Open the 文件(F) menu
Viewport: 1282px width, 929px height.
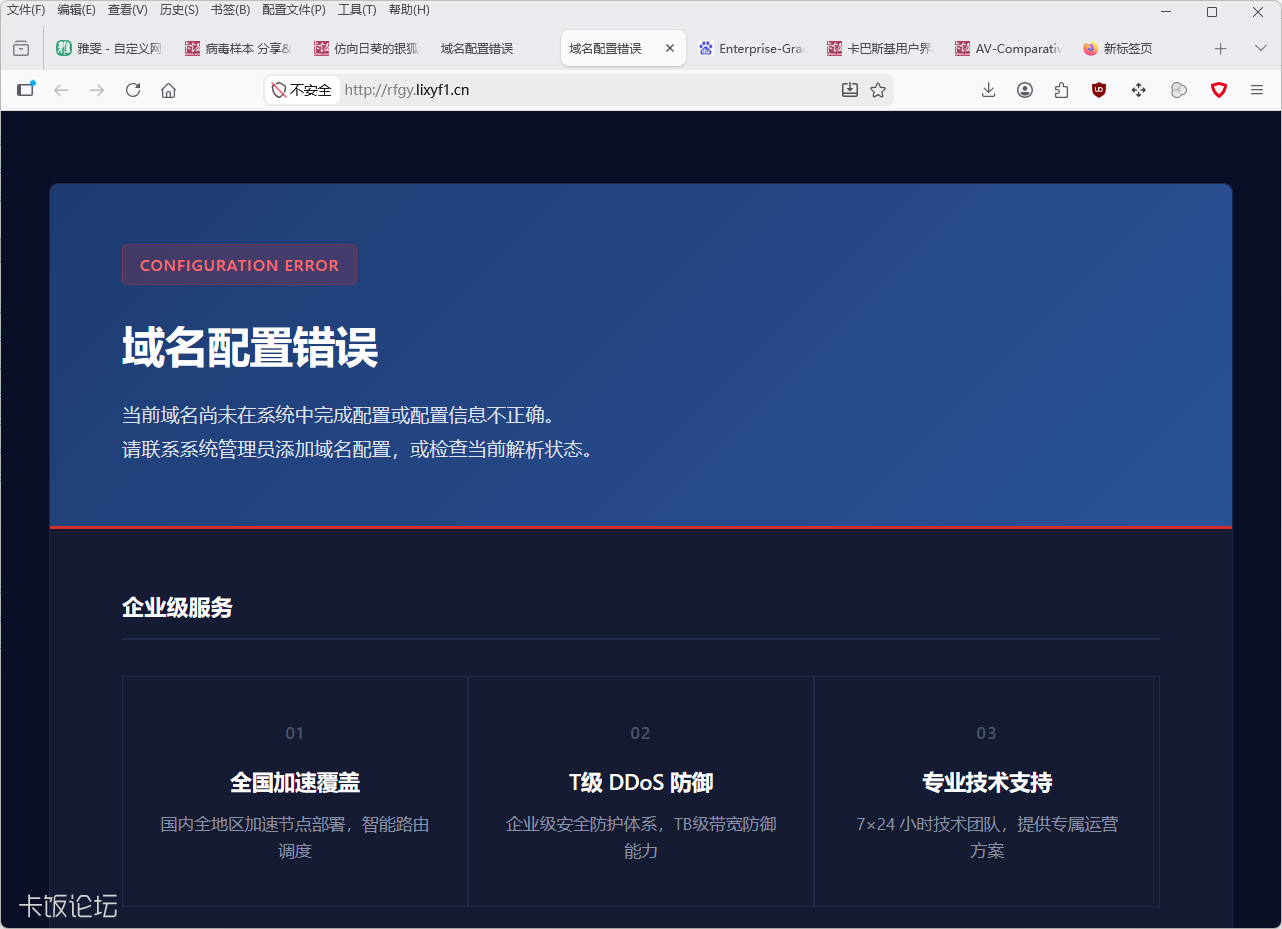(x=26, y=10)
